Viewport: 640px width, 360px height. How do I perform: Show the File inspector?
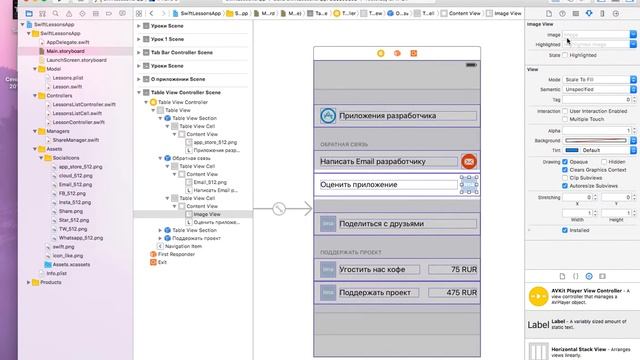[x=549, y=13]
